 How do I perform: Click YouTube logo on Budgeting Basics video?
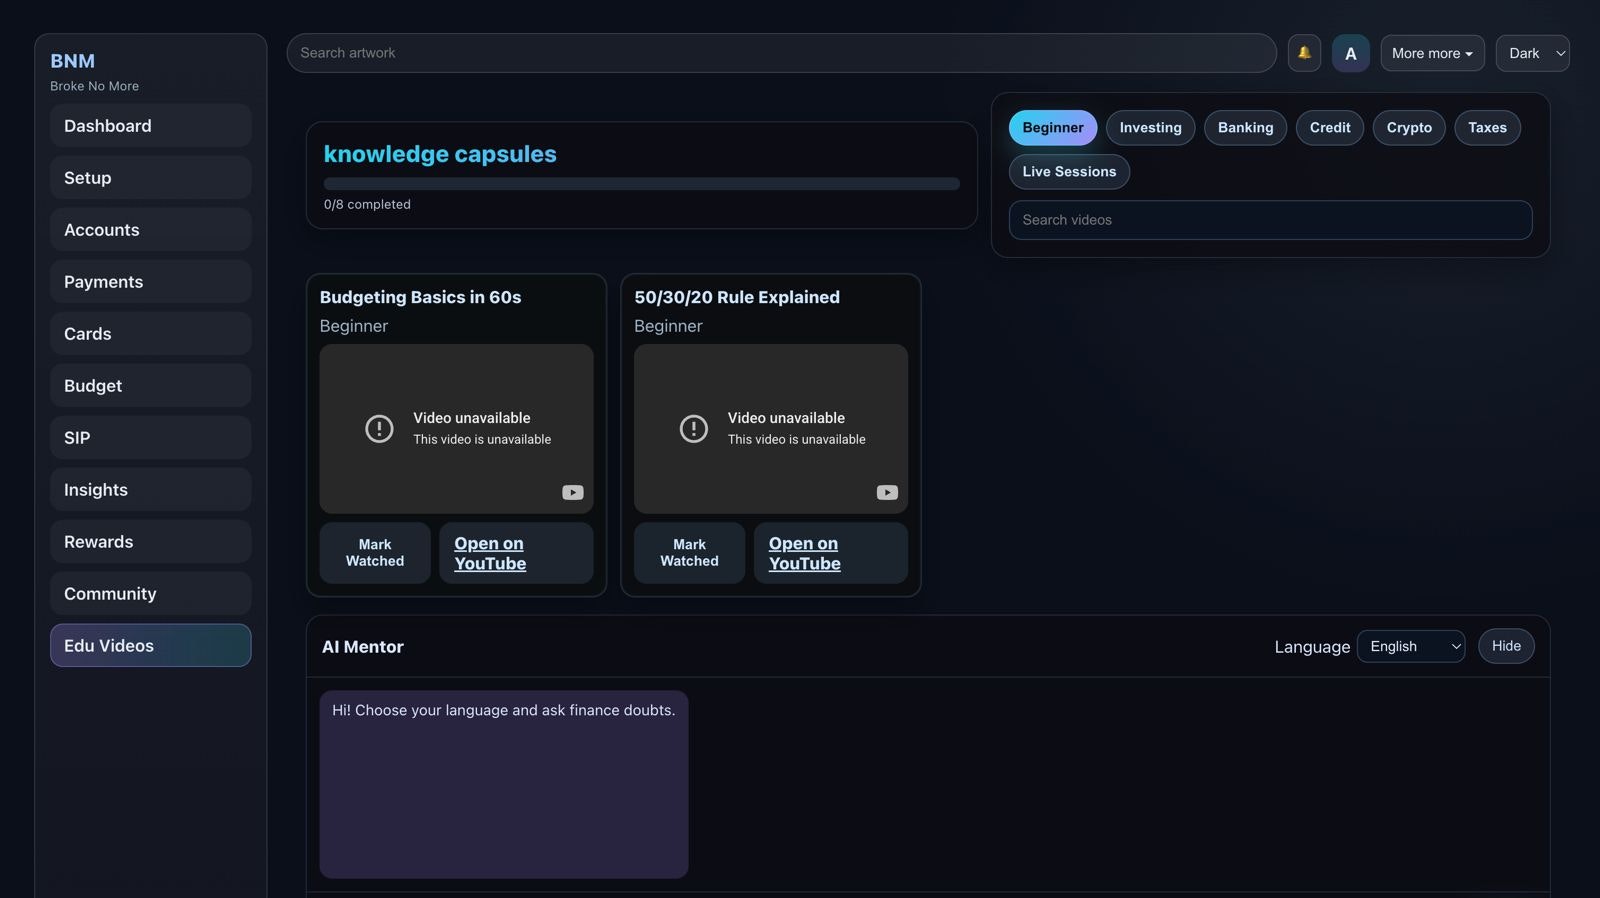tap(572, 492)
